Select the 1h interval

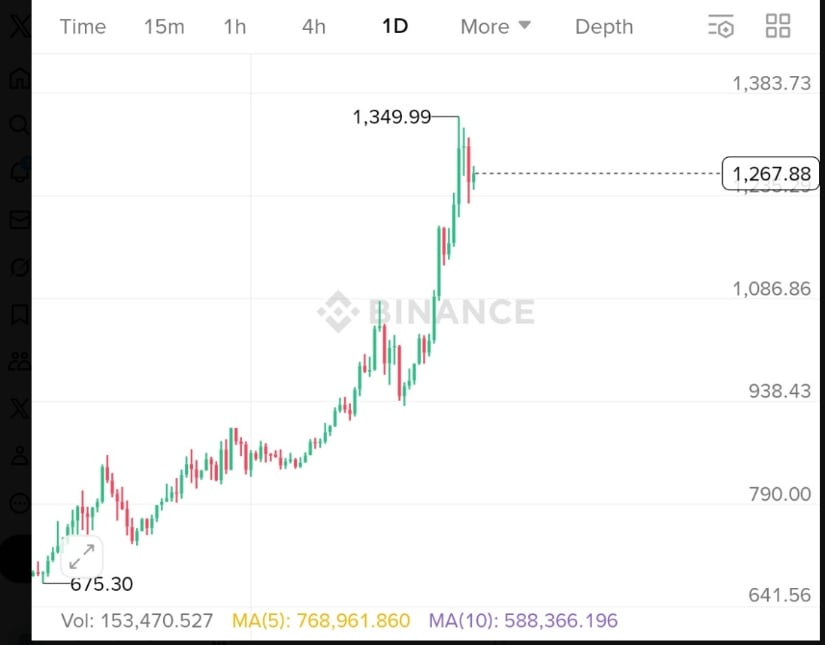click(x=235, y=27)
